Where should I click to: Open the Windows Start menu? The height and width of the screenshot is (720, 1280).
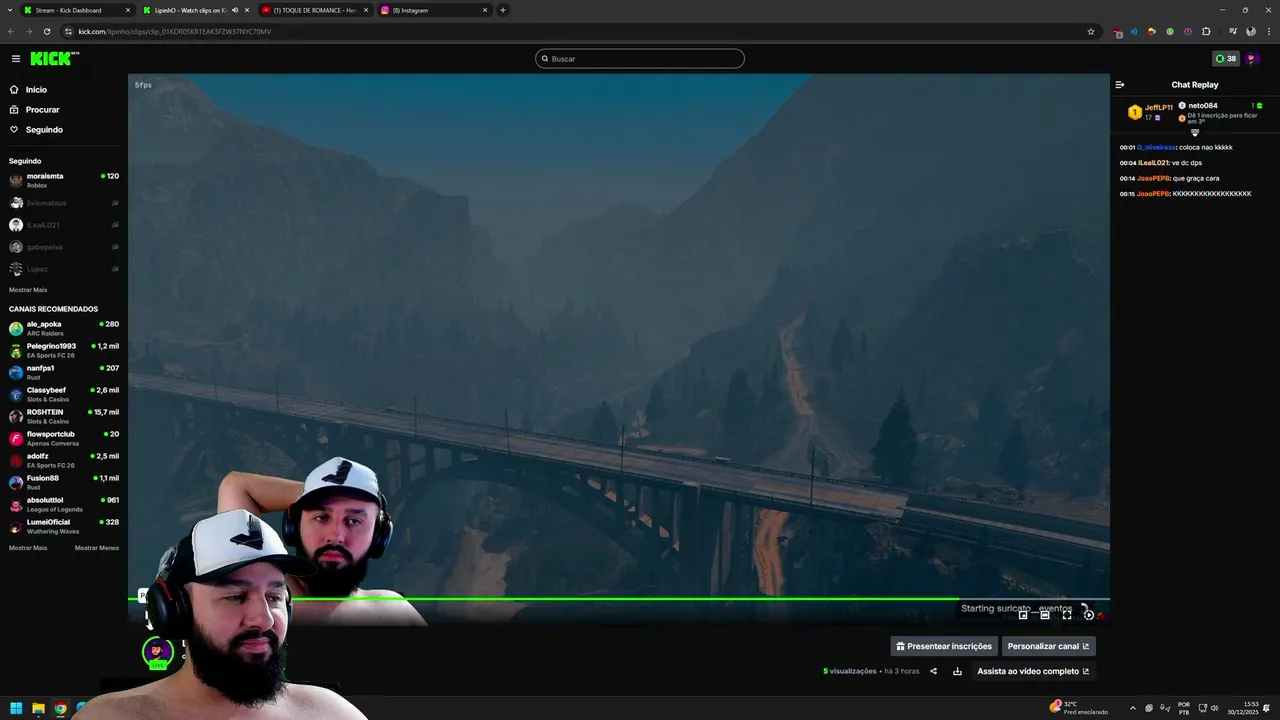pos(16,709)
